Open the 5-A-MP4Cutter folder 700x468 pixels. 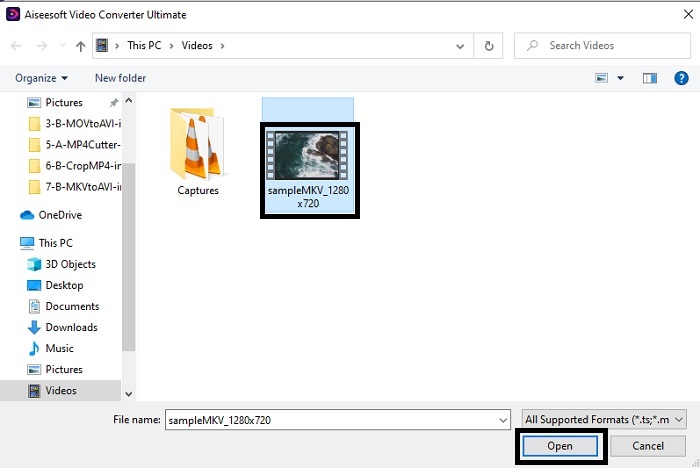pyautogui.click(x=75, y=145)
